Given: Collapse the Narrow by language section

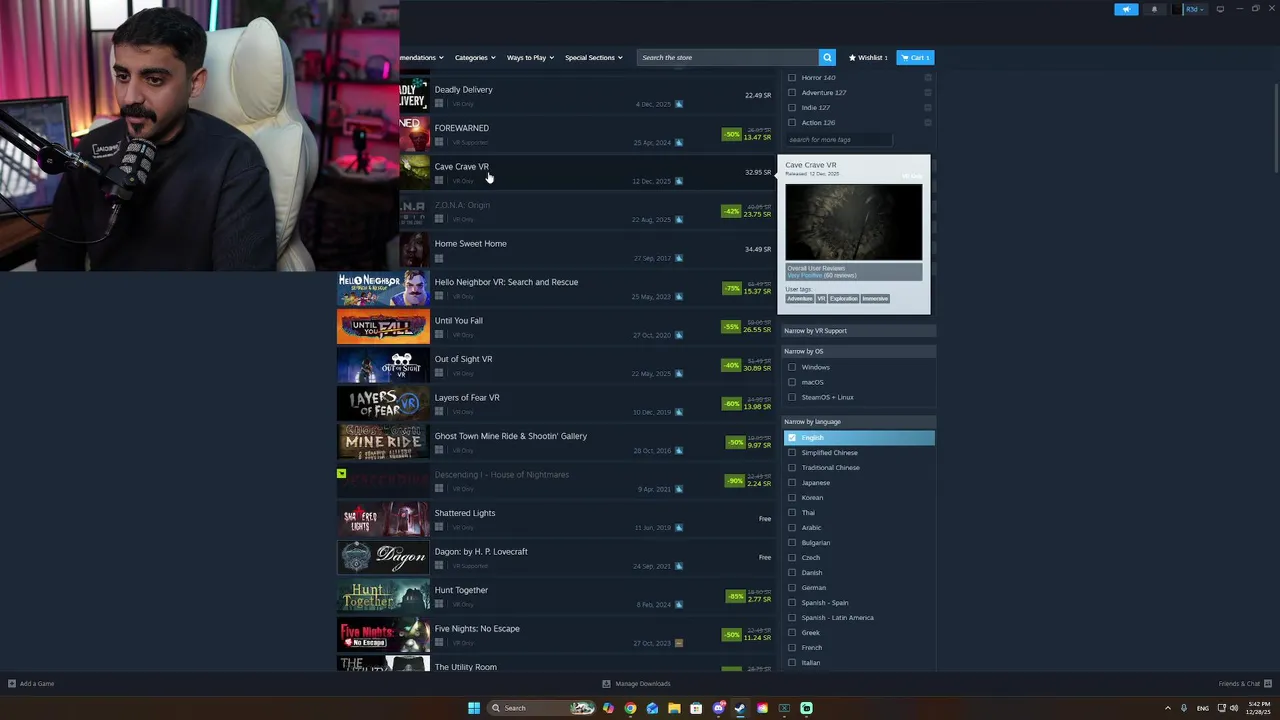Looking at the screenshot, I should [x=858, y=421].
